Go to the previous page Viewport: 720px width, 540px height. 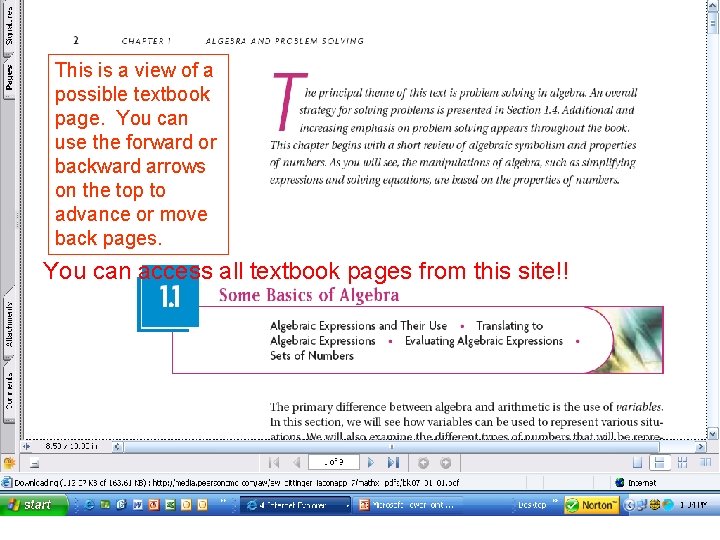coord(297,463)
